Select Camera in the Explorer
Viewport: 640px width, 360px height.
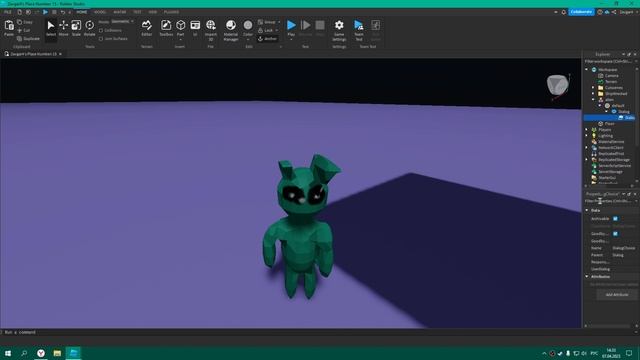(611, 76)
